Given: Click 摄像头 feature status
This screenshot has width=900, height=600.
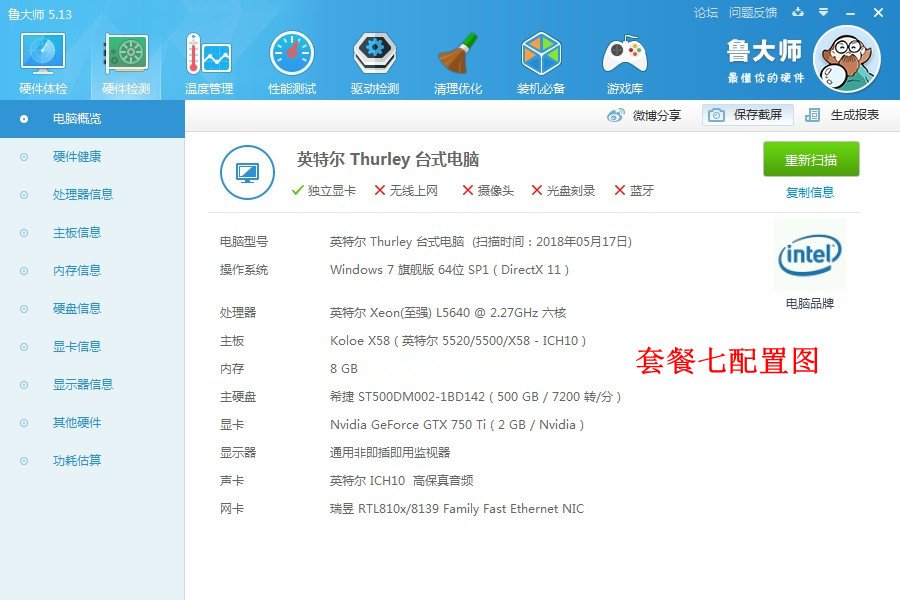Looking at the screenshot, I should pos(488,191).
